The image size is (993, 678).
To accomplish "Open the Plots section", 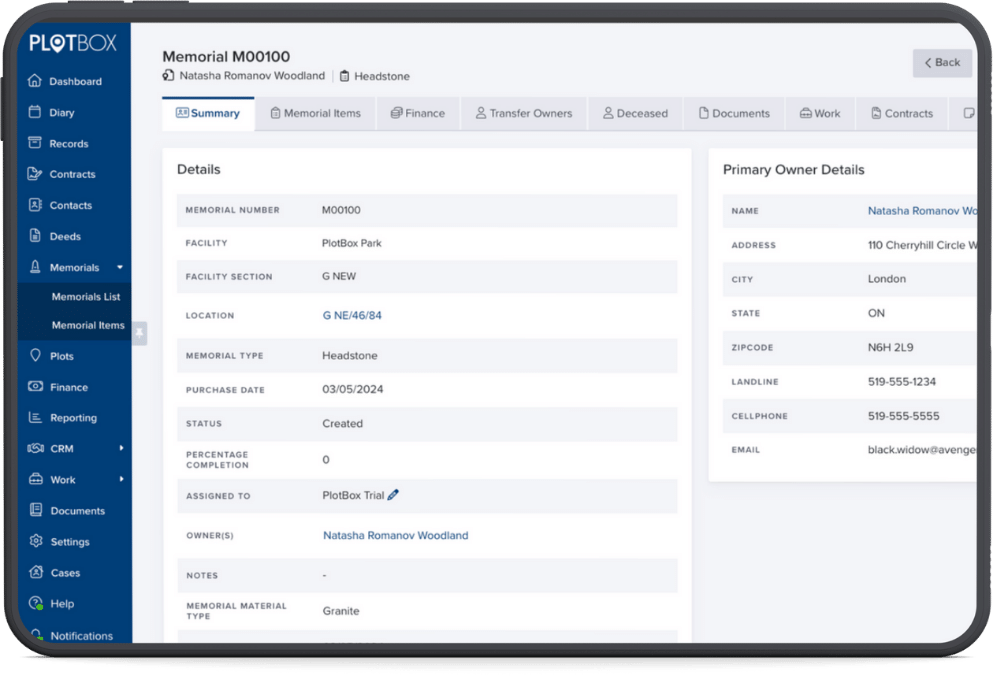I will coord(62,356).
